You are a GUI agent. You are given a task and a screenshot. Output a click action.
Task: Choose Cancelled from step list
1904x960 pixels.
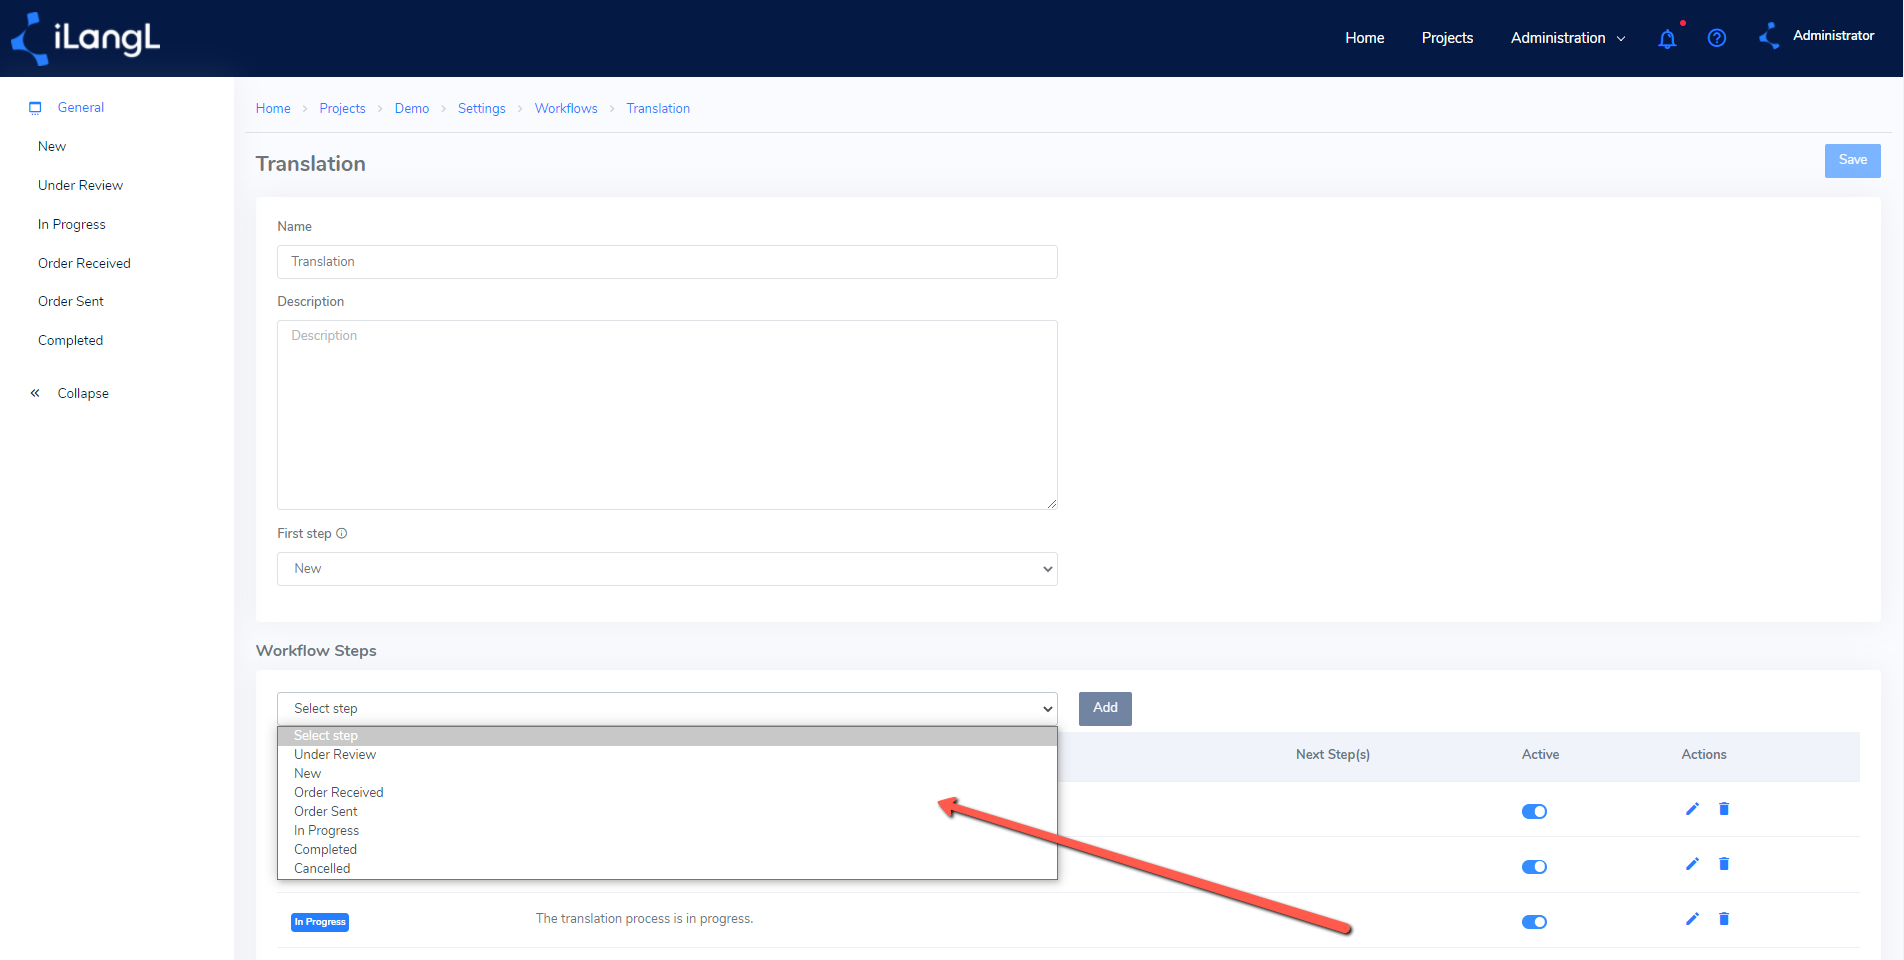click(667, 869)
